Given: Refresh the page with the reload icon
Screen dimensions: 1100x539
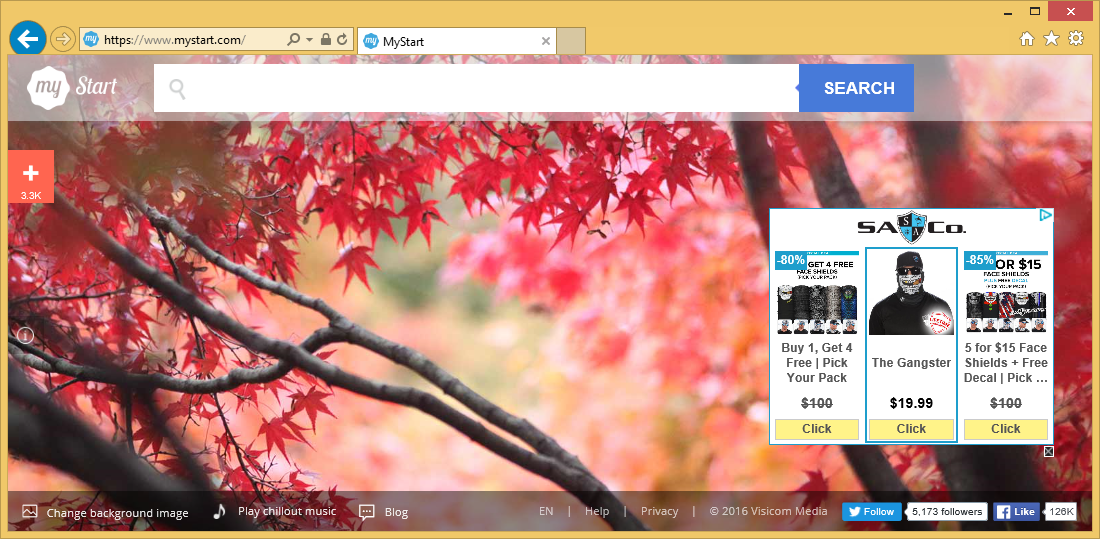Looking at the screenshot, I should pos(342,40).
